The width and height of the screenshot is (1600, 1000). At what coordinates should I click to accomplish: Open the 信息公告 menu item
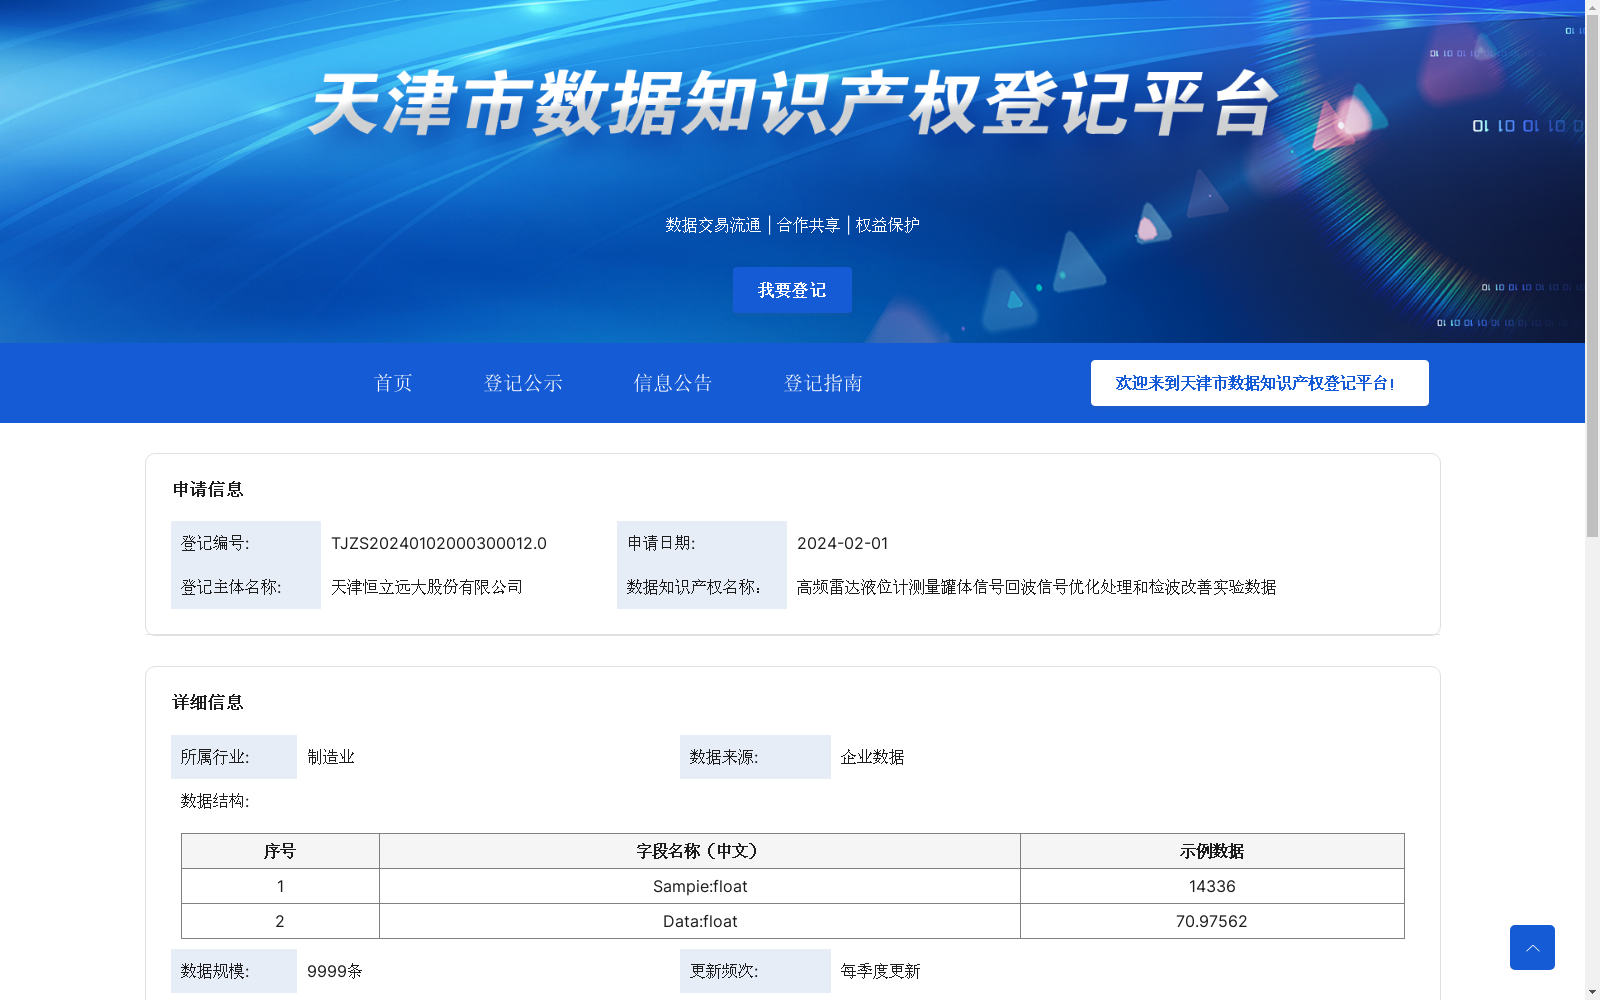(673, 383)
